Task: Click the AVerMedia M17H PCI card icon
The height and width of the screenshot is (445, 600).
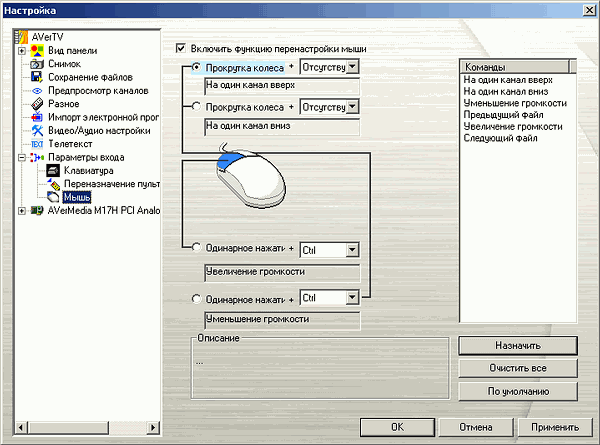Action: (37, 211)
